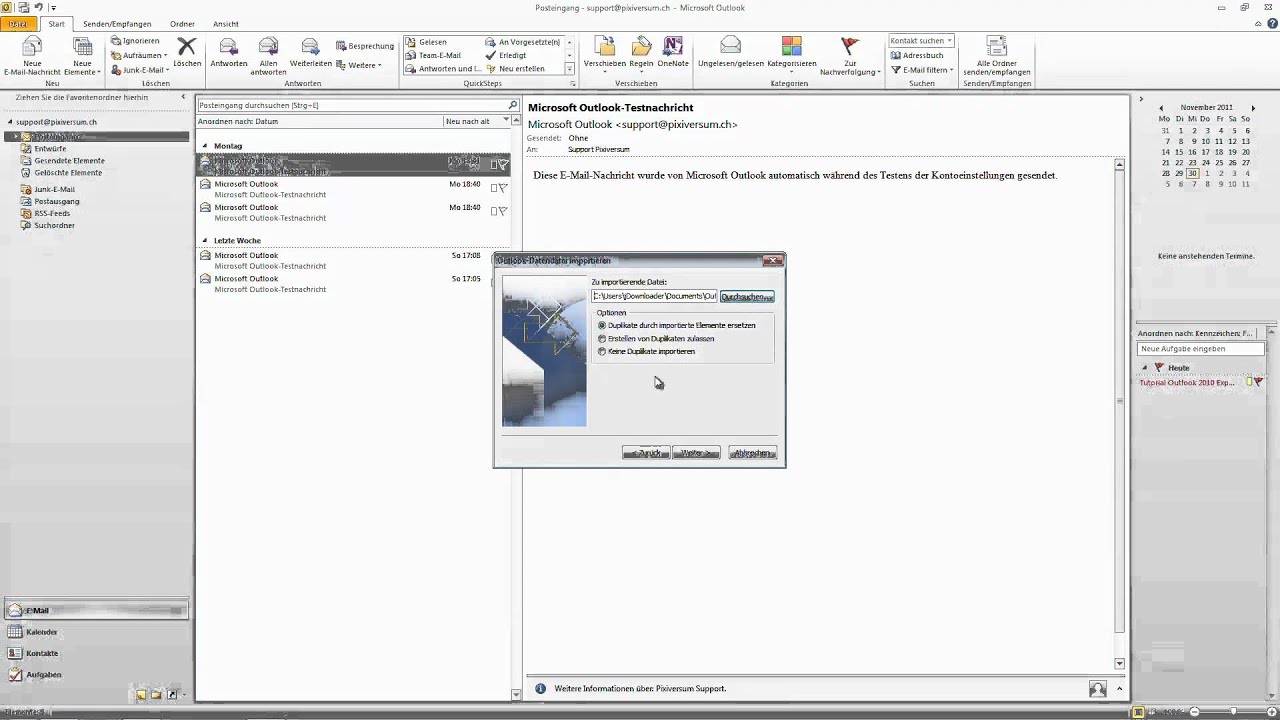Screen dimensions: 1280x720
Task: Open the Weitere reply dropdown
Action: tap(359, 65)
